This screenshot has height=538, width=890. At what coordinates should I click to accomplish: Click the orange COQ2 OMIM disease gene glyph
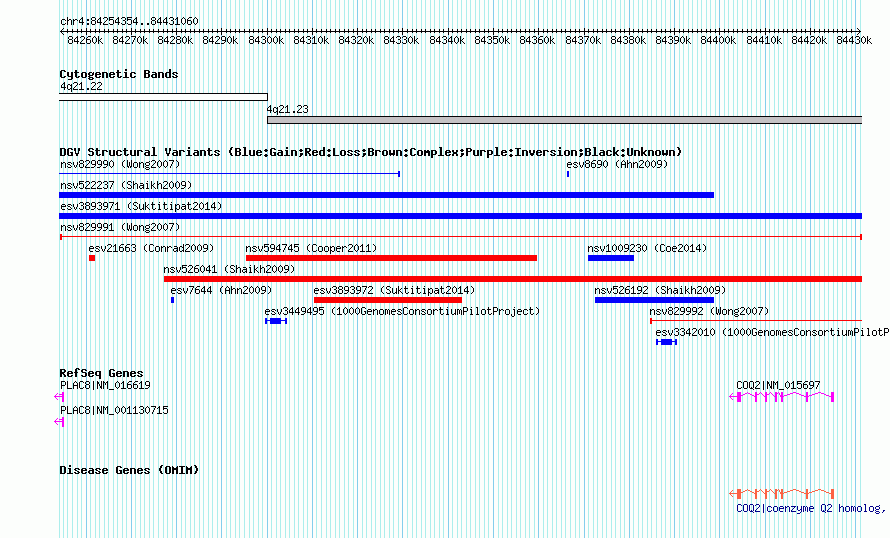782,494
